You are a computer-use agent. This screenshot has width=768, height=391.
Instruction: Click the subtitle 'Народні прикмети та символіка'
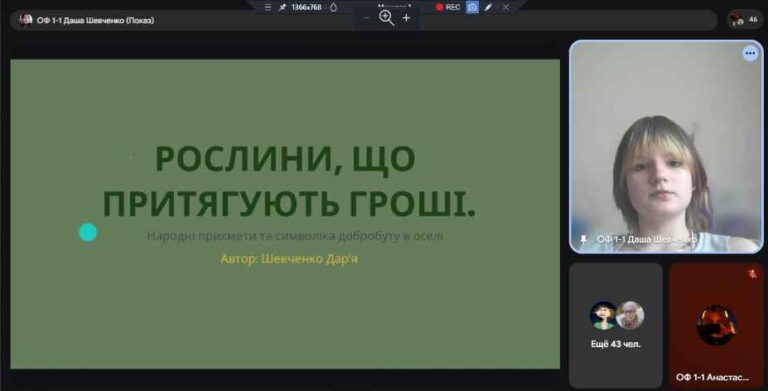(241, 236)
